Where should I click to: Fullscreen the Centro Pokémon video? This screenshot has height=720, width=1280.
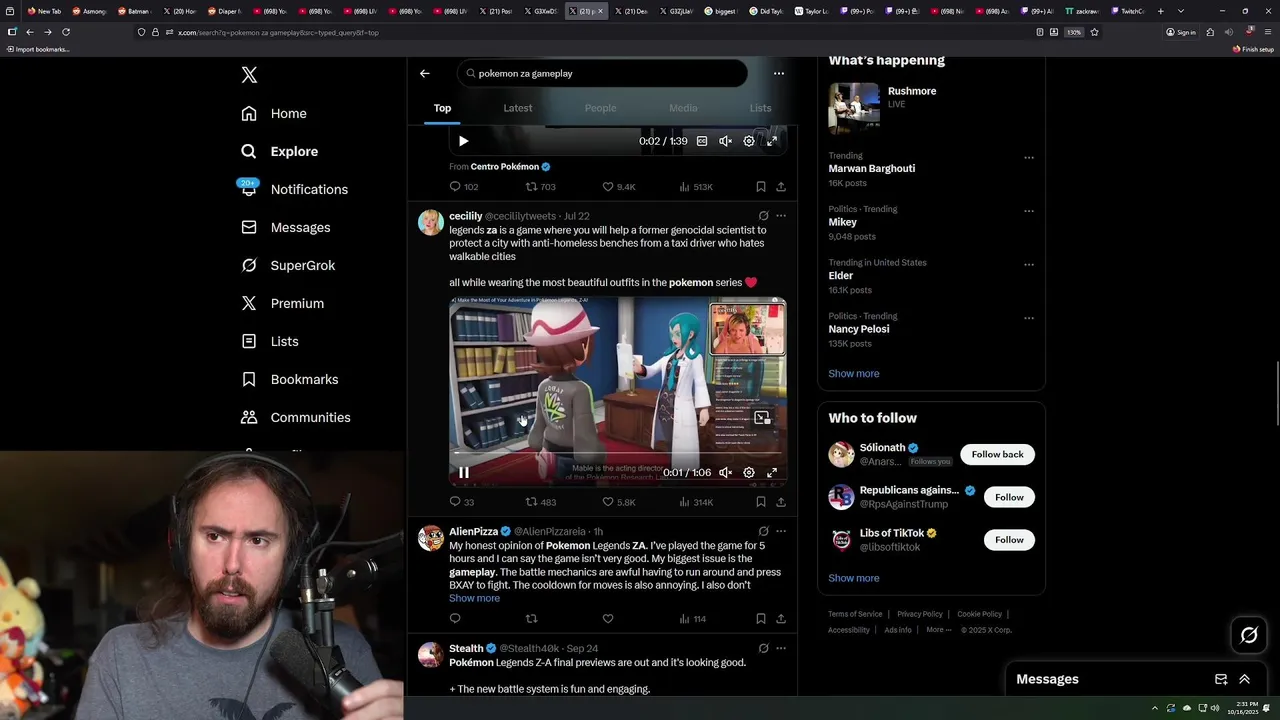pyautogui.click(x=772, y=141)
